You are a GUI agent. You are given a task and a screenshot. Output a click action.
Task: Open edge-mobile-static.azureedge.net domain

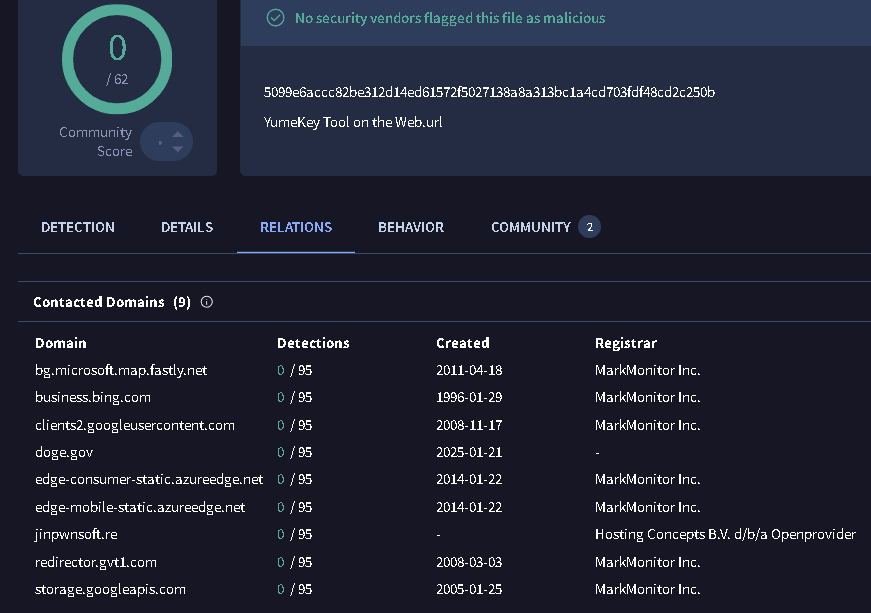pyautogui.click(x=140, y=507)
